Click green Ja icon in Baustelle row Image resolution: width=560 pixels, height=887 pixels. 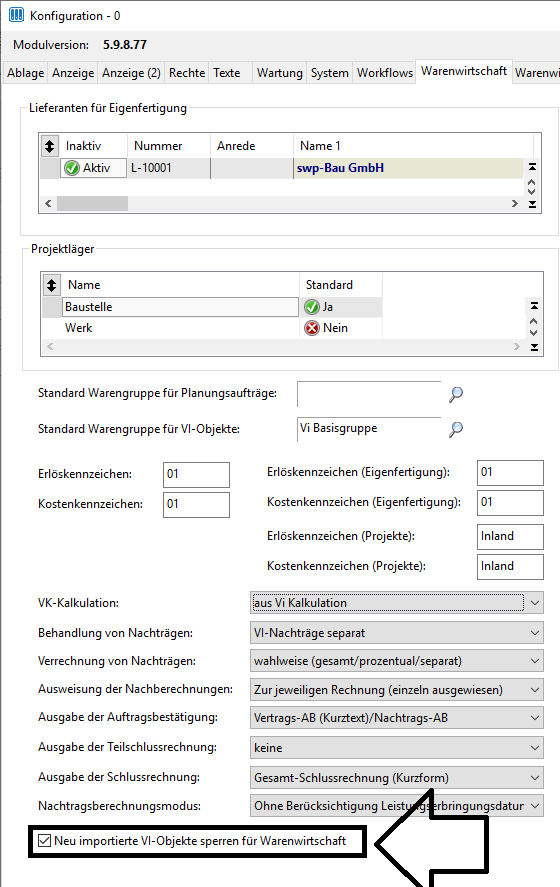coord(312,307)
